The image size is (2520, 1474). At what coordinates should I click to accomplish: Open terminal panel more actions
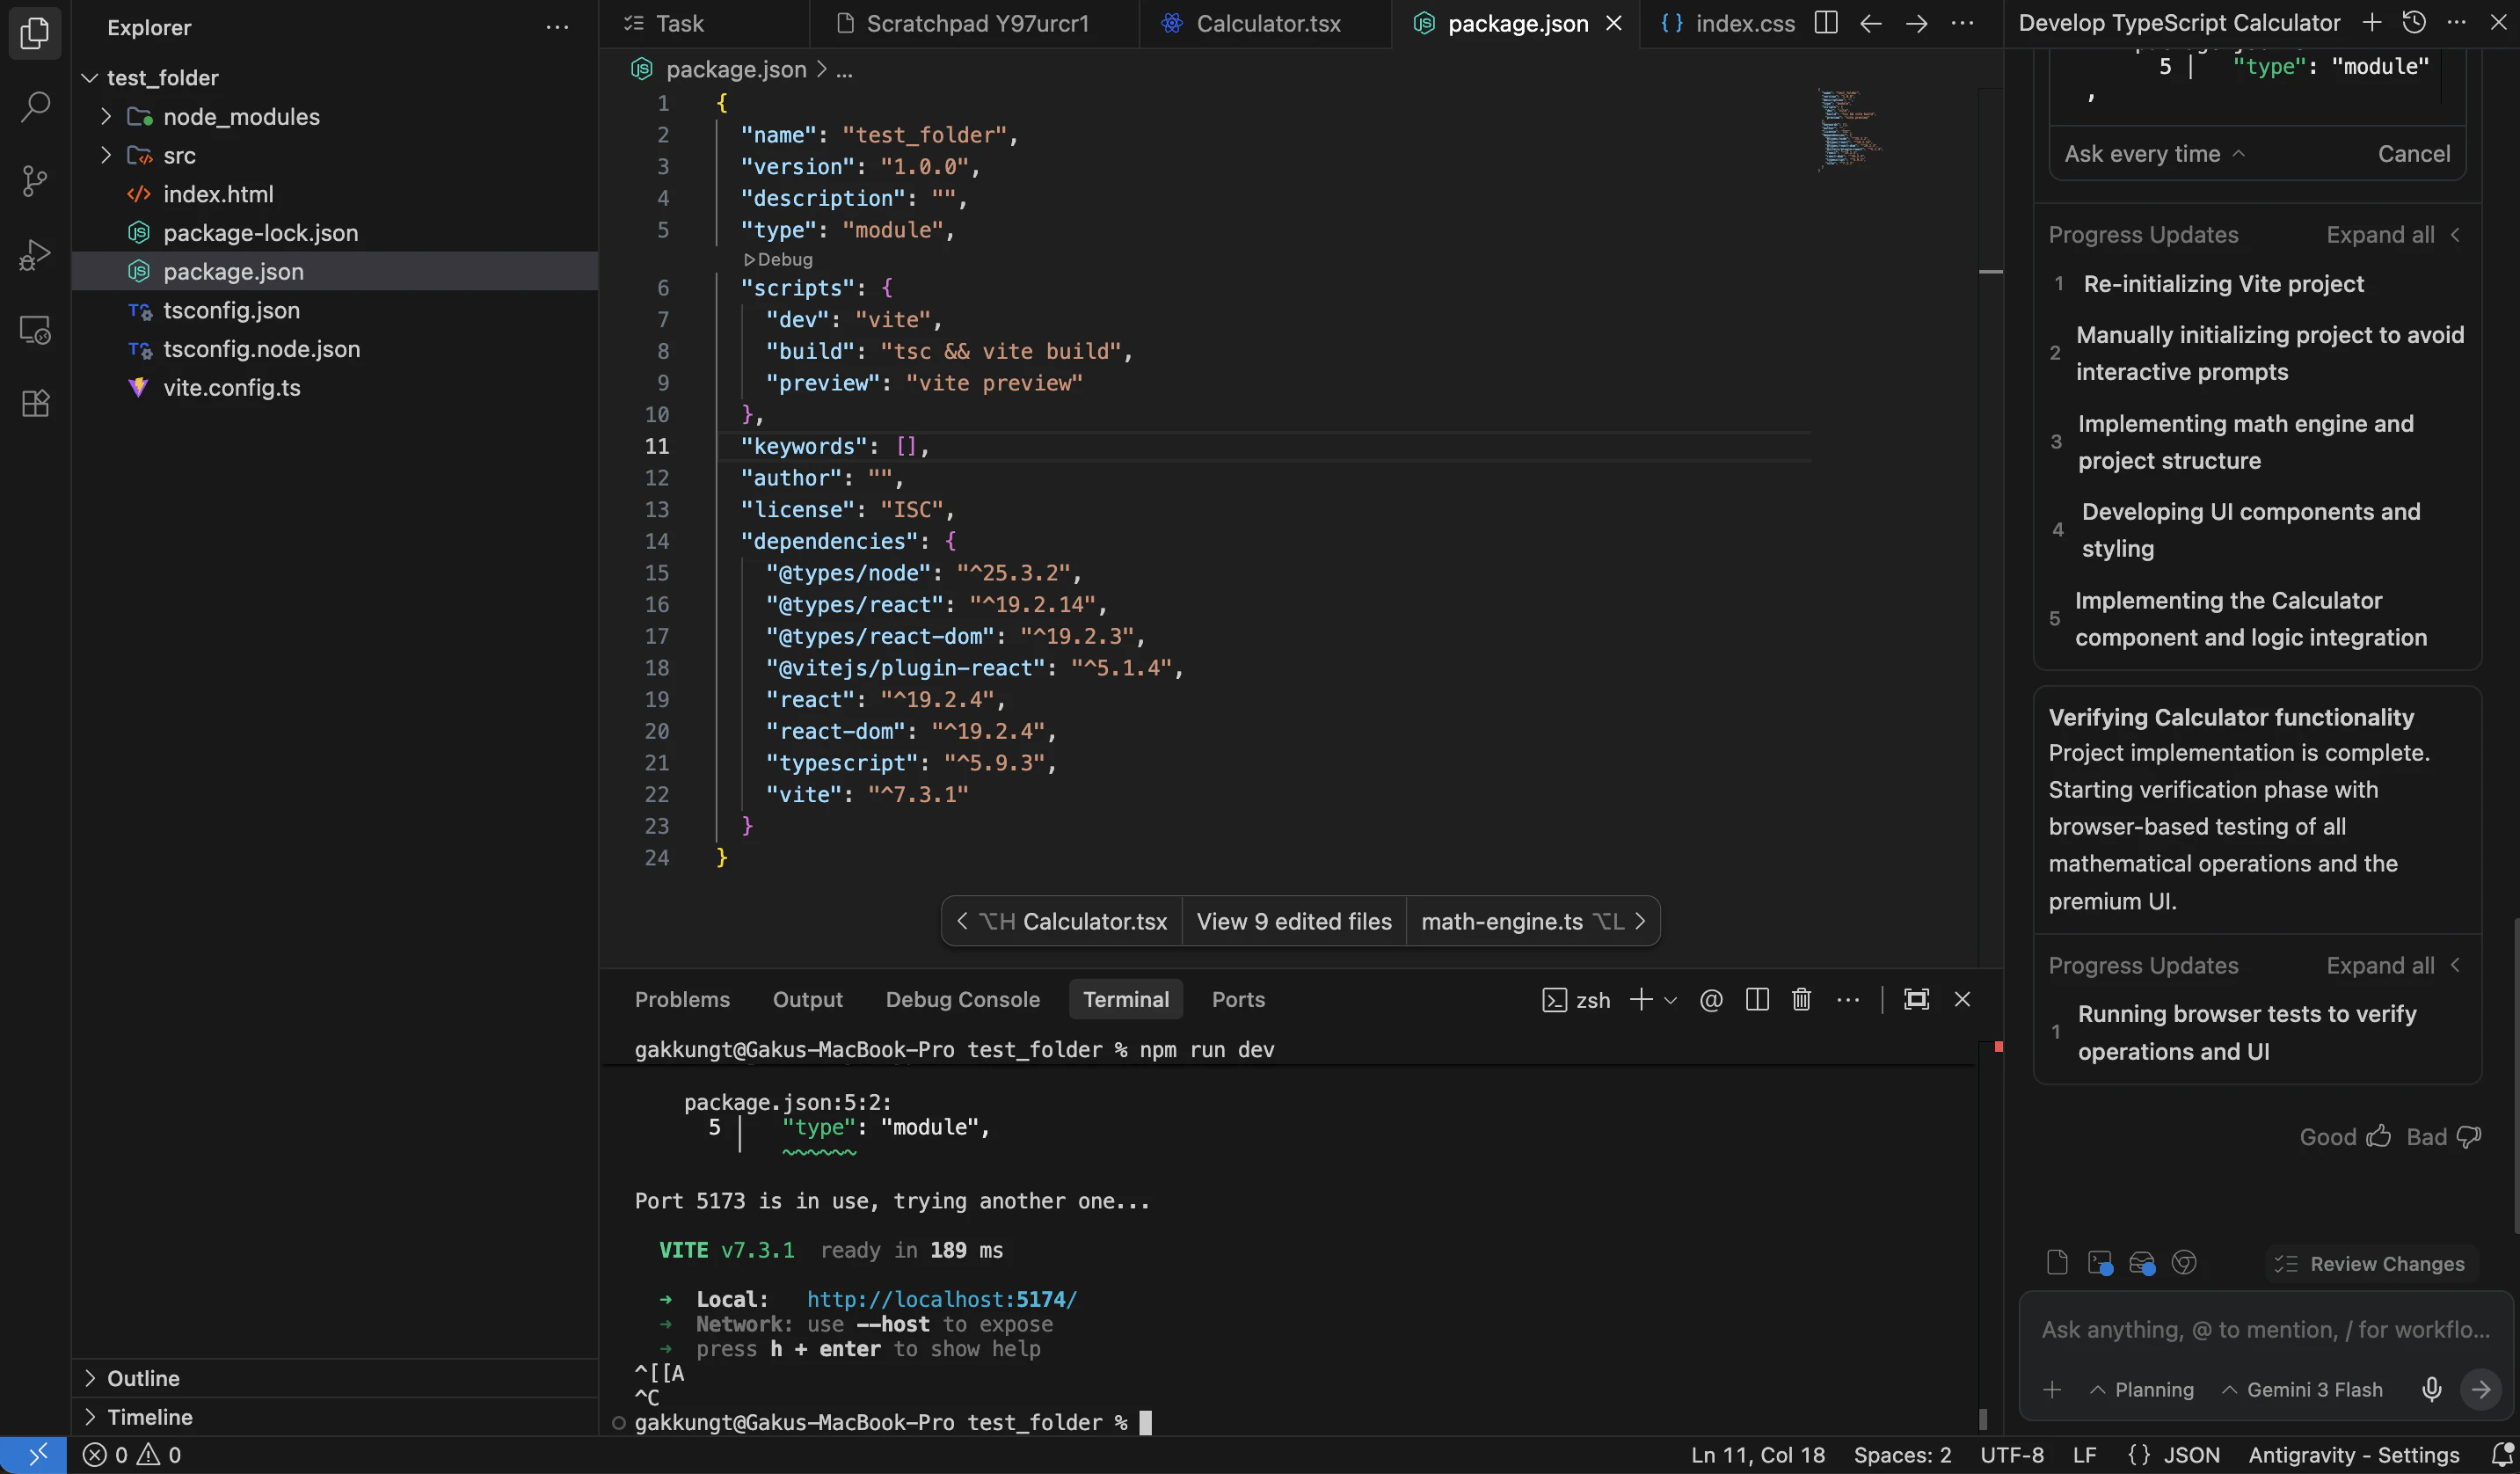(1848, 999)
